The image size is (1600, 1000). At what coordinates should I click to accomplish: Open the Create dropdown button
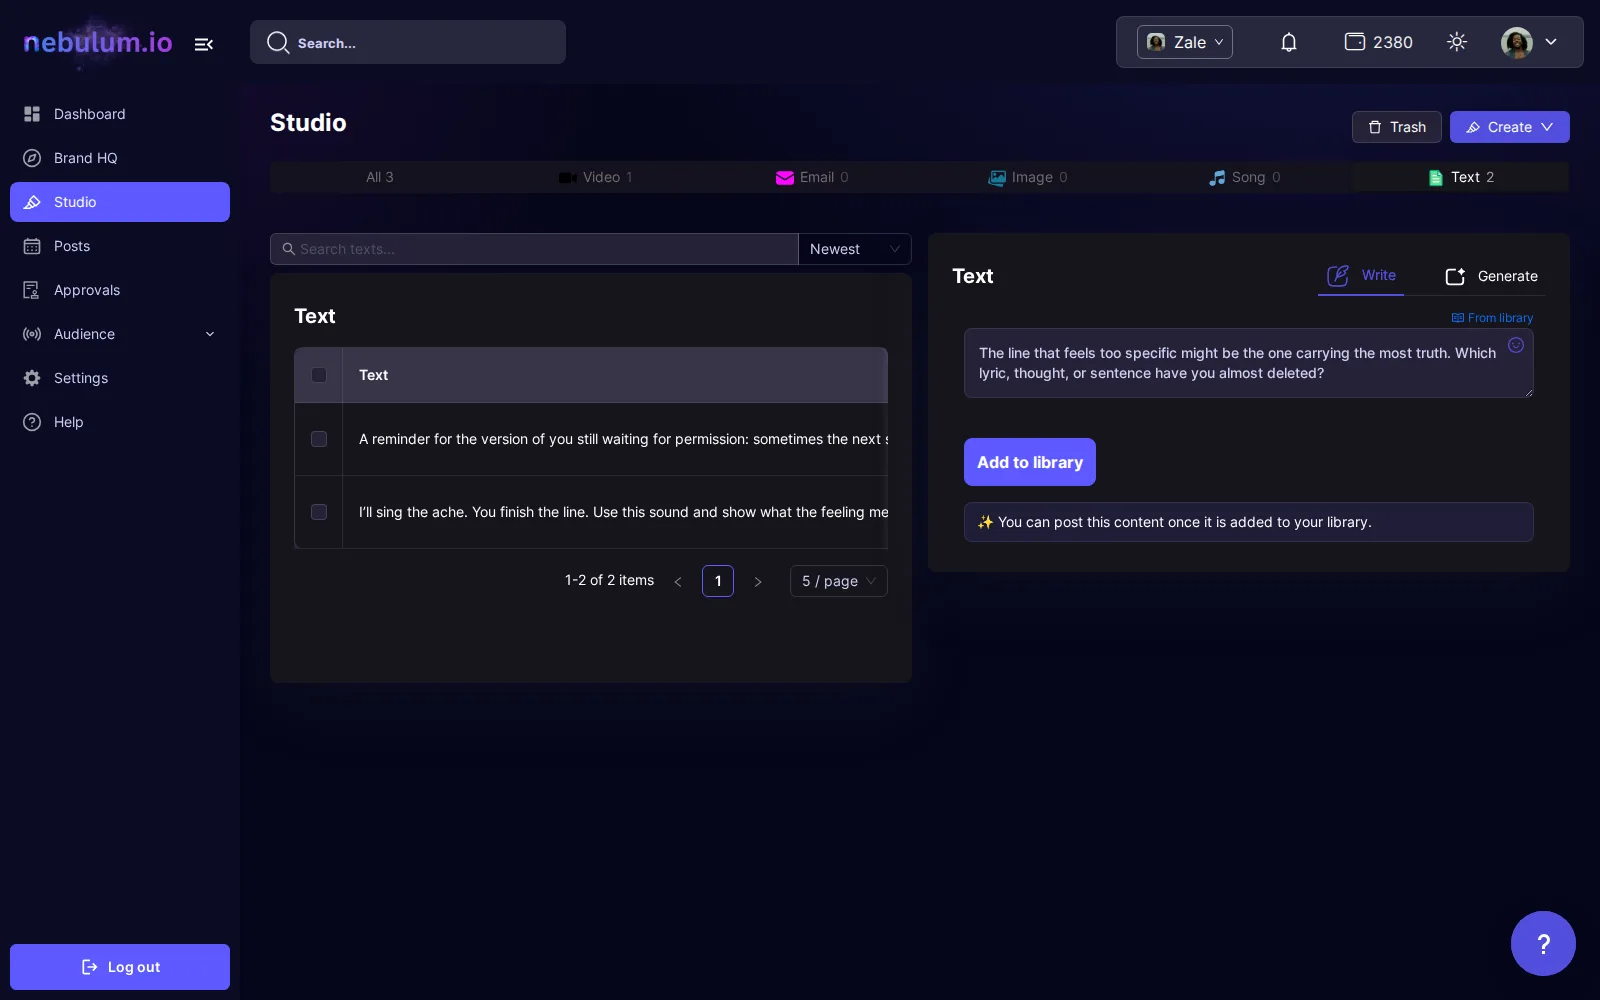(1510, 127)
